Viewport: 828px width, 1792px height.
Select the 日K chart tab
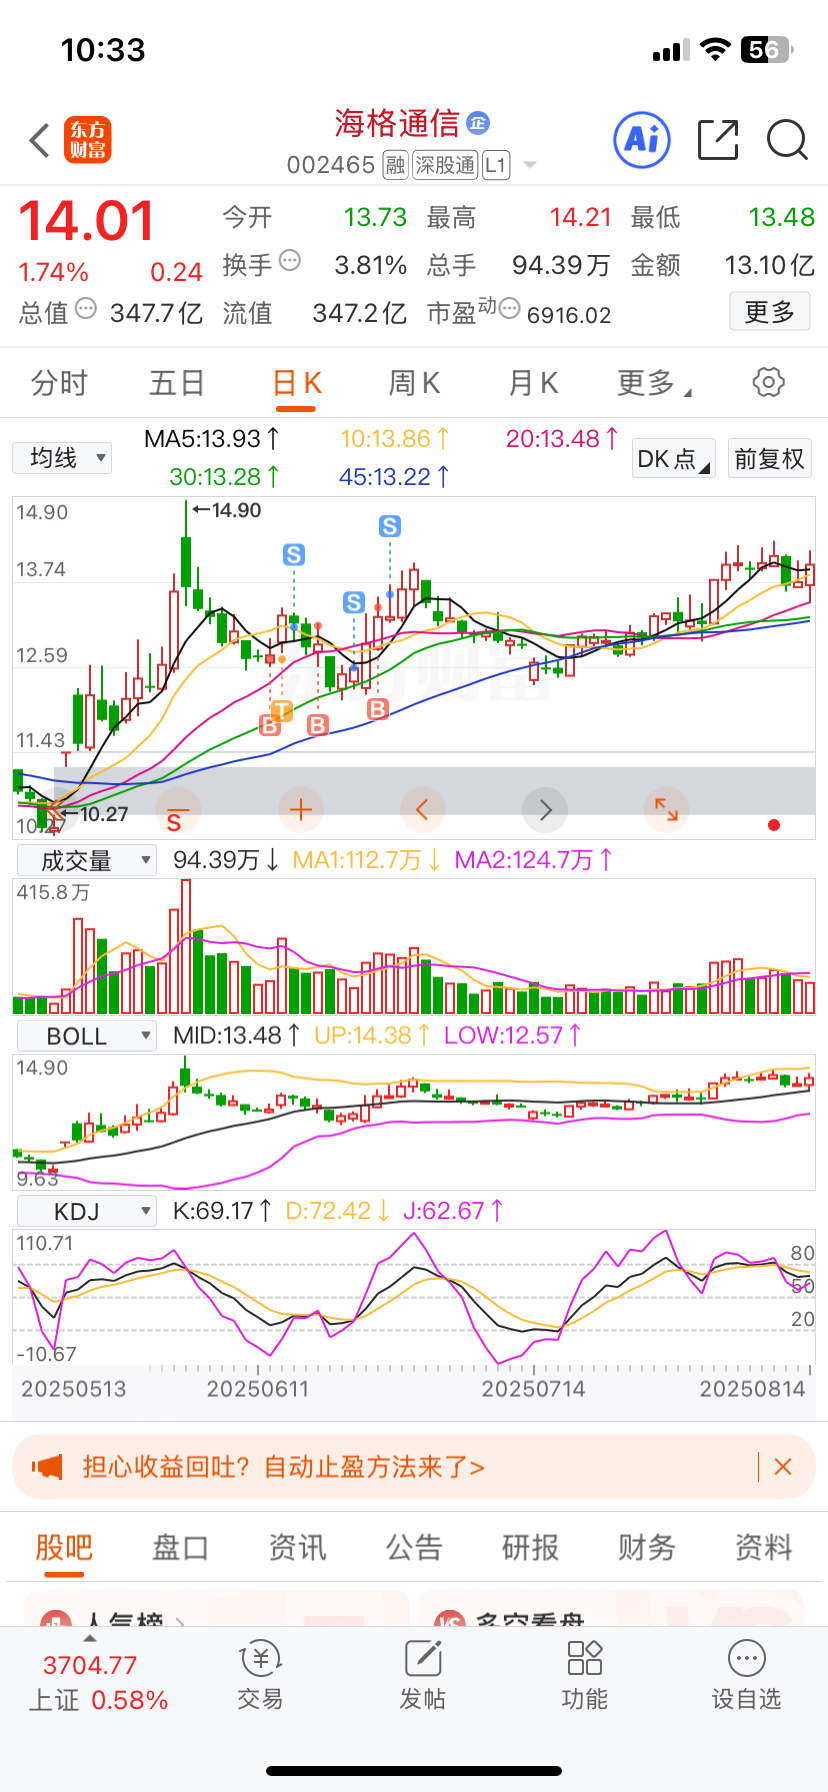pos(297,383)
